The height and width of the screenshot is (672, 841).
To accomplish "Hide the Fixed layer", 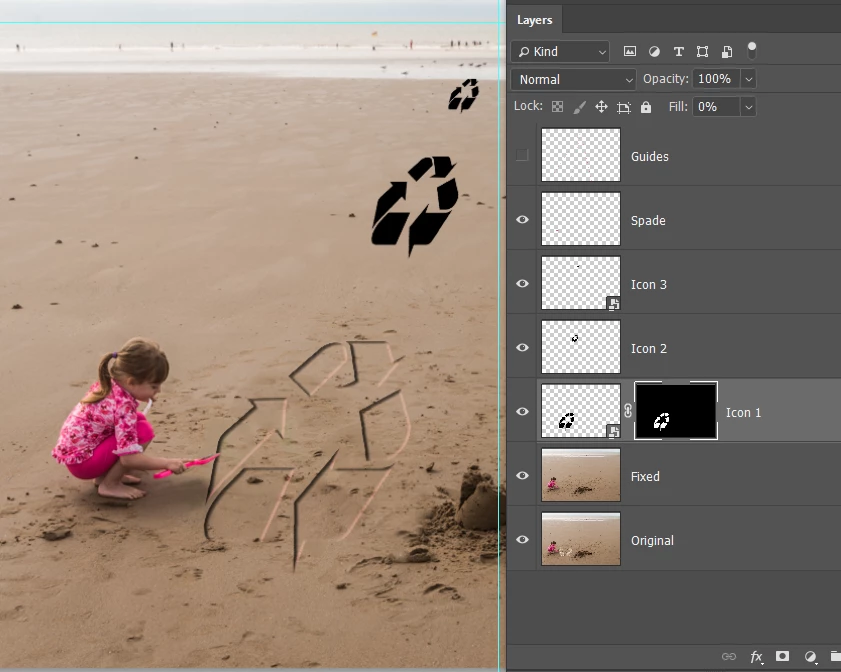I will coord(522,476).
